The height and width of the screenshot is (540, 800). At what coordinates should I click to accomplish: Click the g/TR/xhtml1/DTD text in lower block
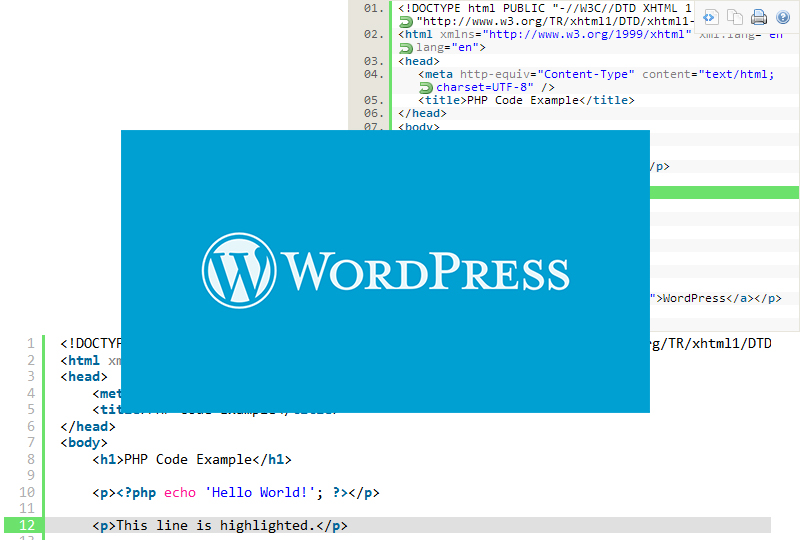pos(711,343)
